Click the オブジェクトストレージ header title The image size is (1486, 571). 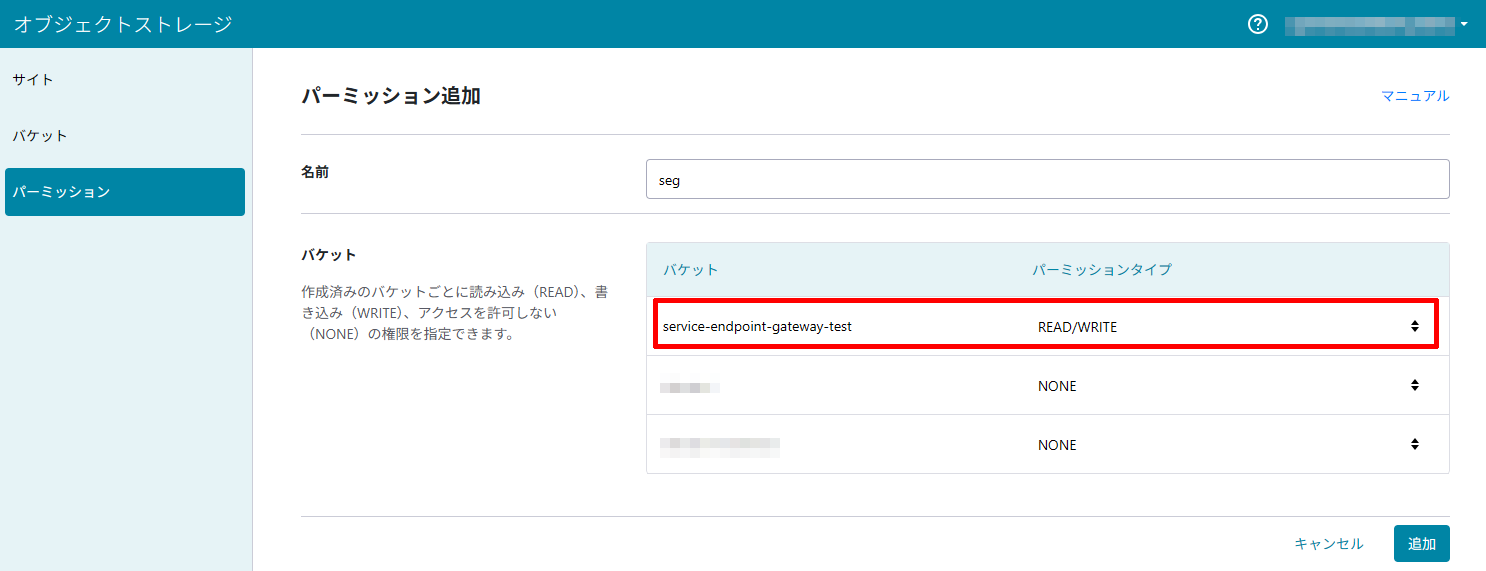point(123,24)
